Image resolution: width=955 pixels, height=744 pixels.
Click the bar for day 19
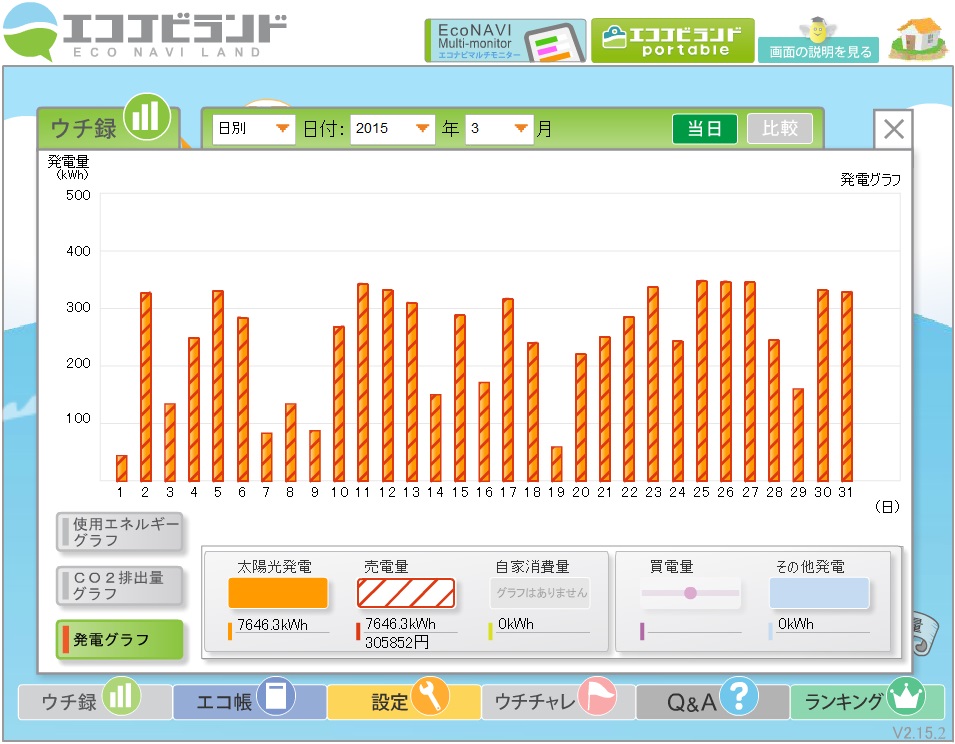click(x=556, y=464)
